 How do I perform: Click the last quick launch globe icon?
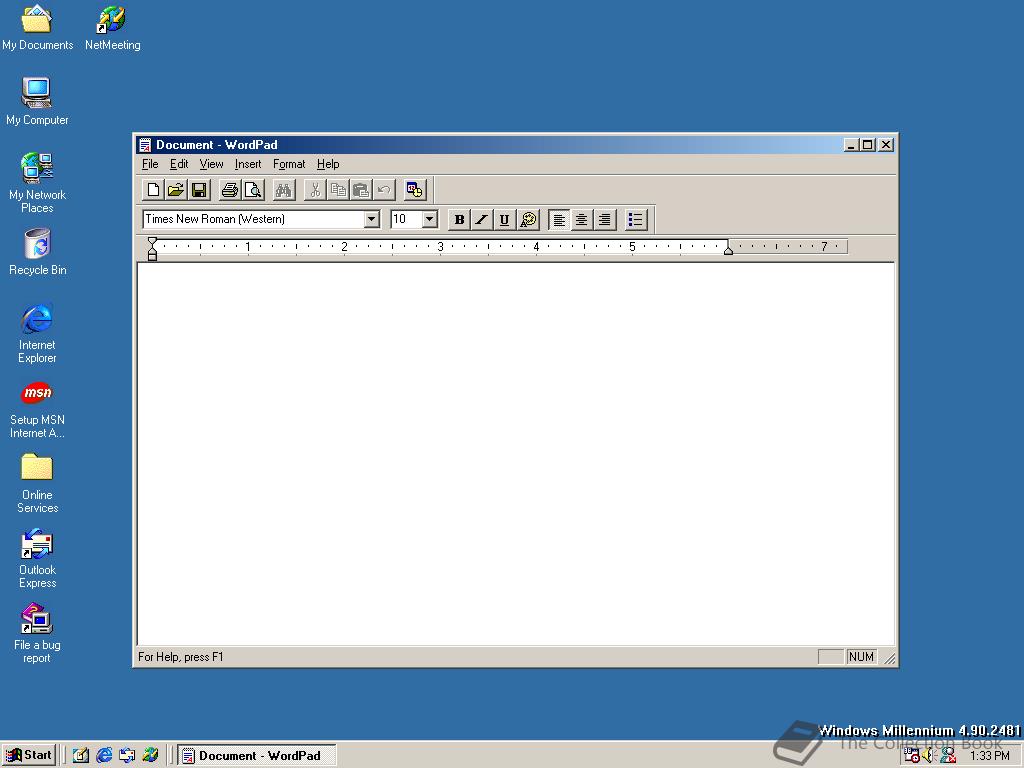[150, 756]
